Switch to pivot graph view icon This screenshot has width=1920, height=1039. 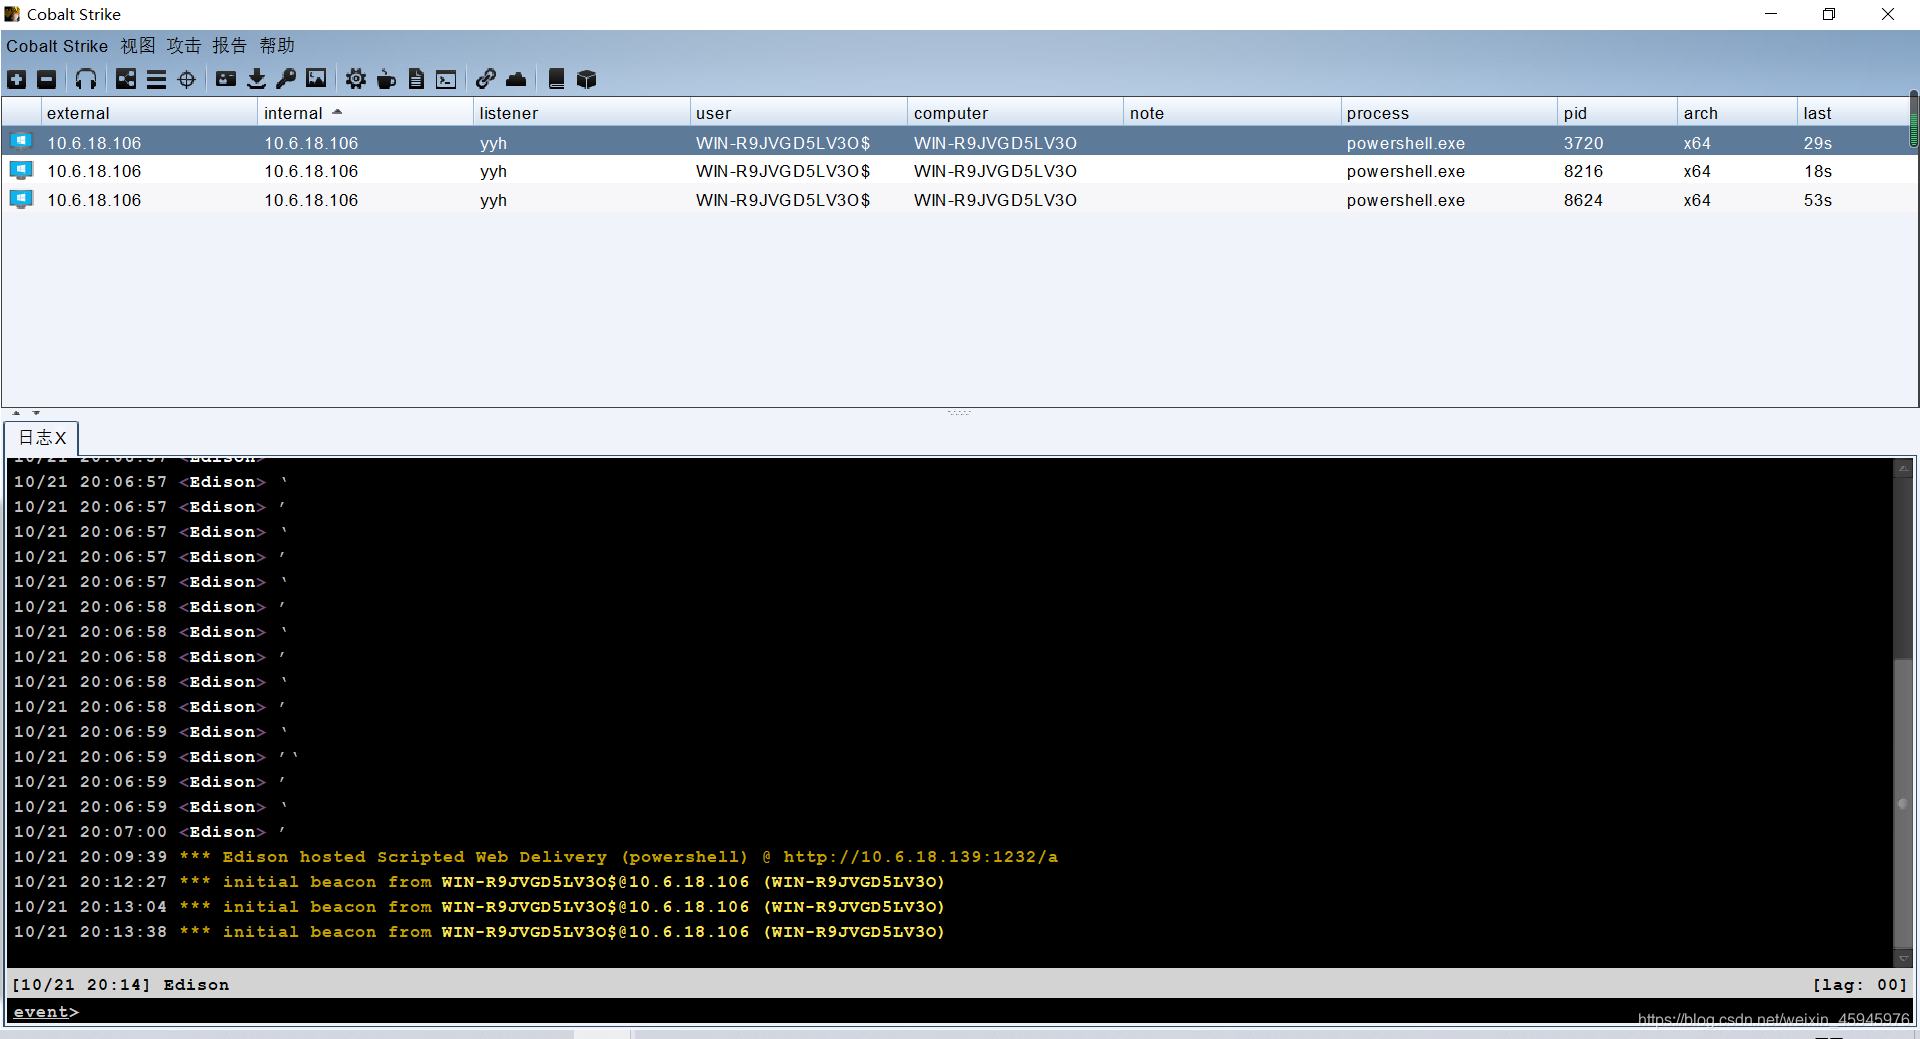point(126,79)
